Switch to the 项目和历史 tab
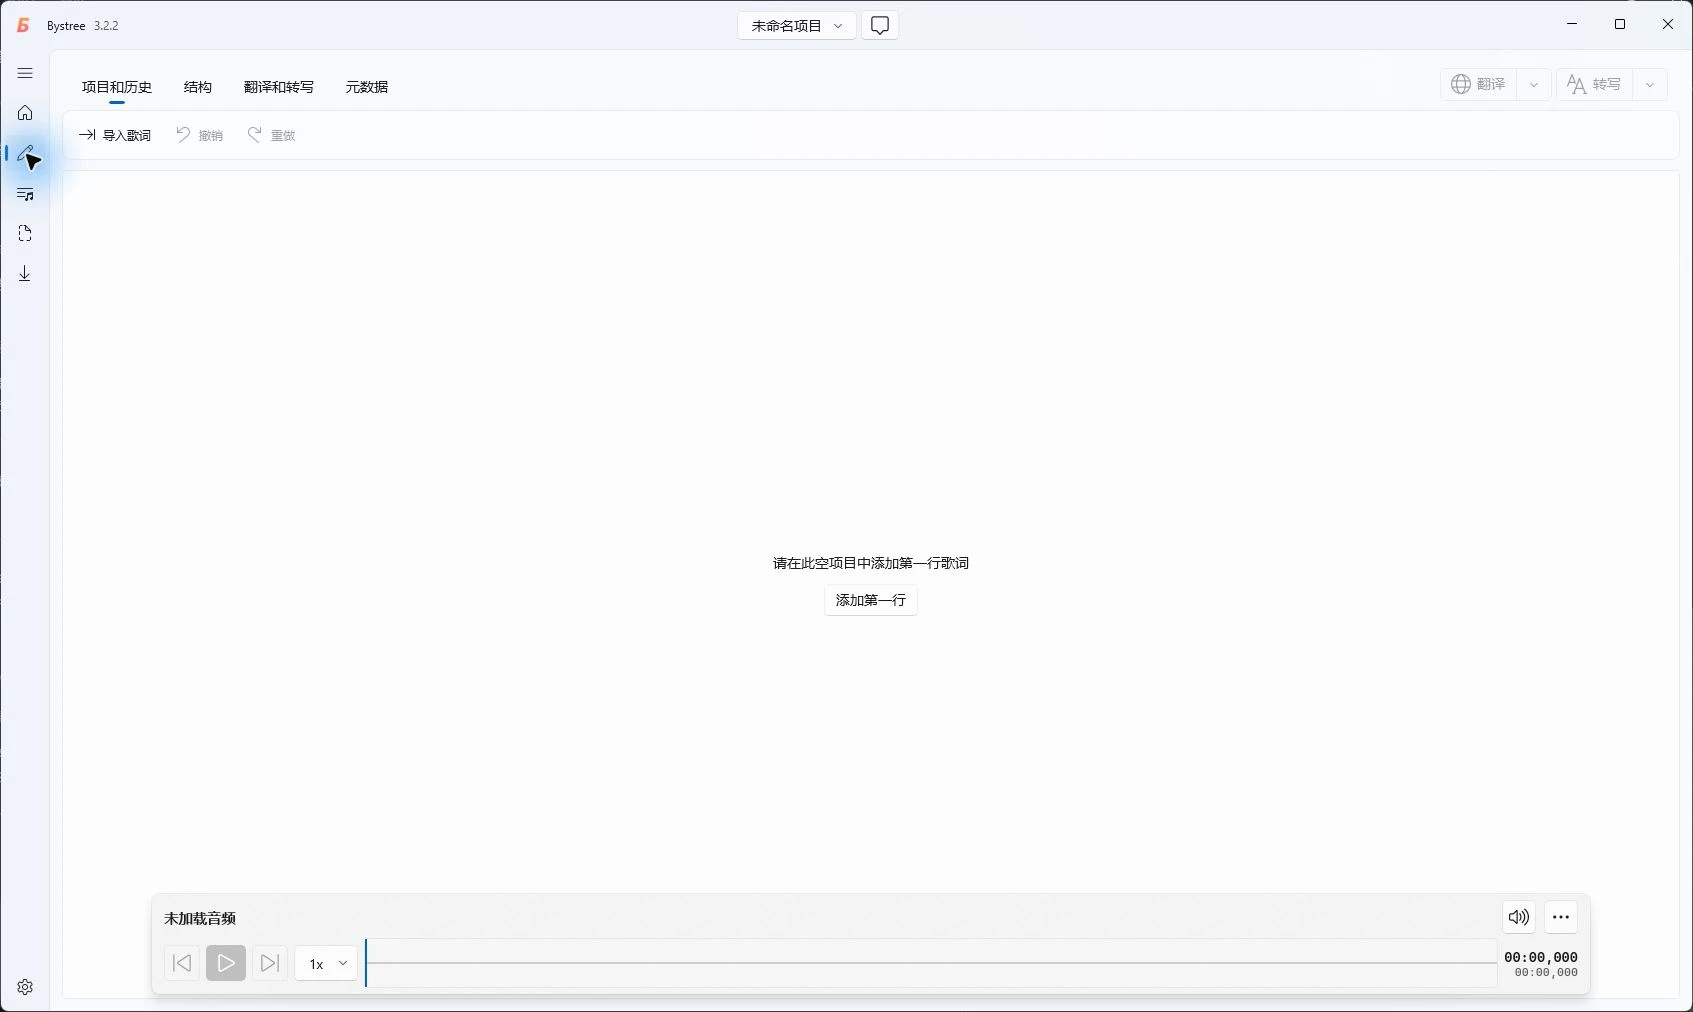Viewport: 1693px width, 1012px height. coord(117,87)
